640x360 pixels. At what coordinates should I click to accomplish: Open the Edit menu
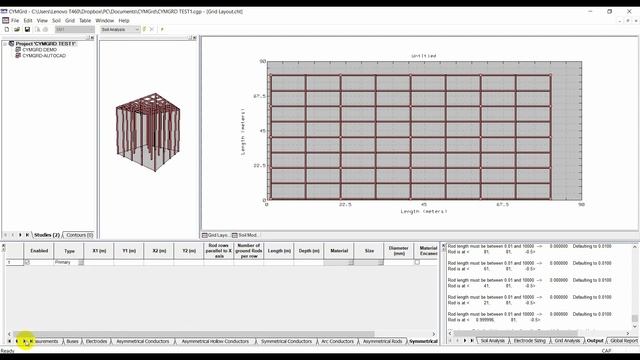tap(28, 20)
